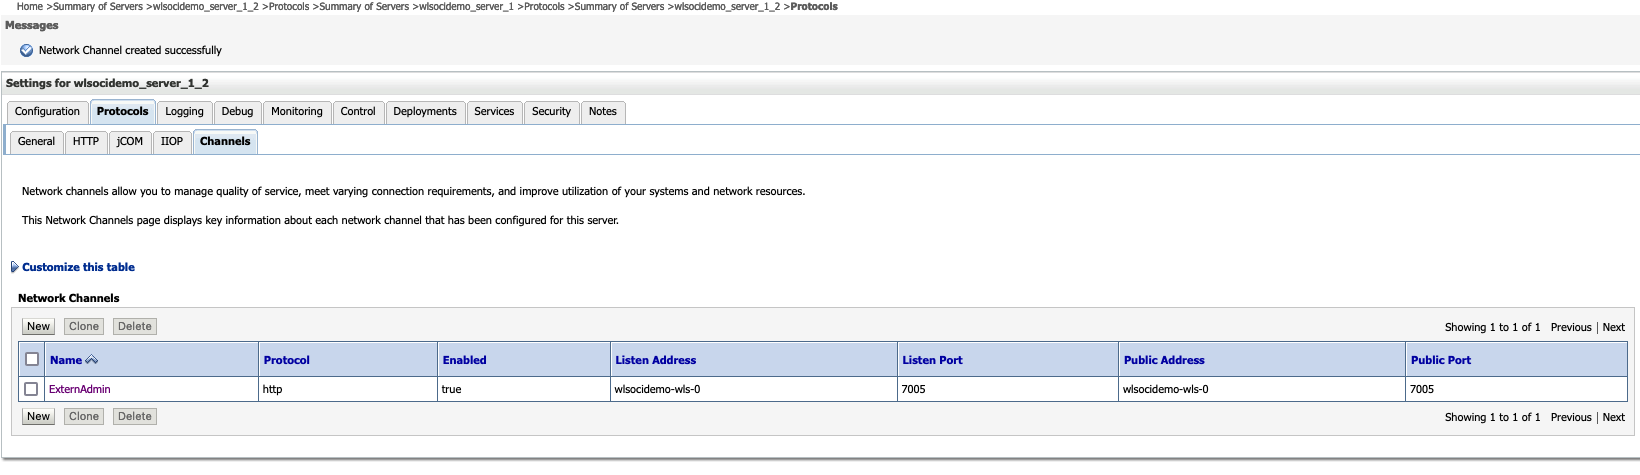
Task: Select the General protocol subtab
Action: pyautogui.click(x=36, y=142)
